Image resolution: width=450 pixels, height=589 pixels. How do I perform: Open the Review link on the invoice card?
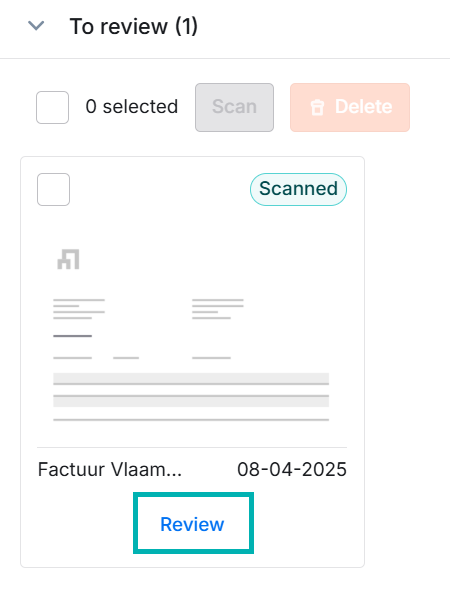(192, 524)
